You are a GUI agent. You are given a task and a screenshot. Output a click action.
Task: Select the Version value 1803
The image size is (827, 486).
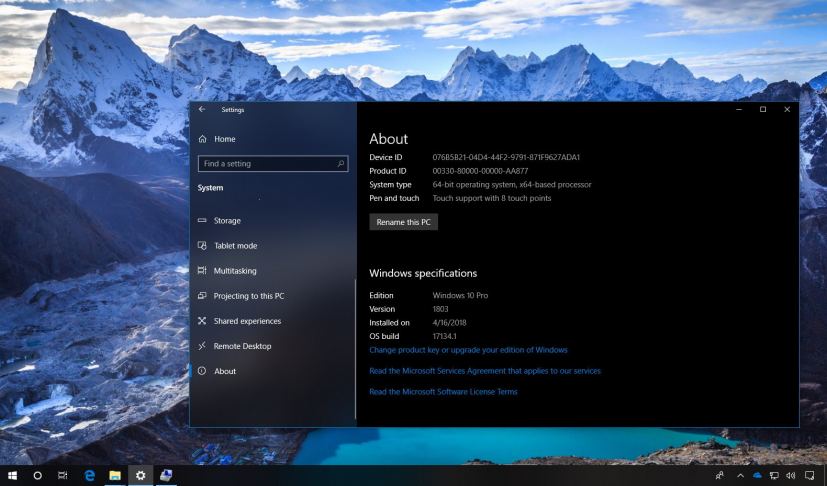point(440,309)
